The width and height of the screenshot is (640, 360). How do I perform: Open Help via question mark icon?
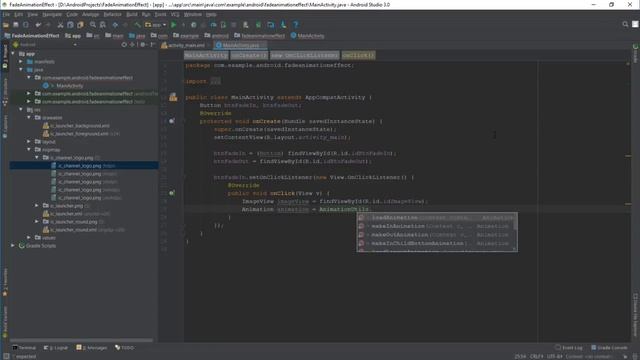(x=296, y=25)
